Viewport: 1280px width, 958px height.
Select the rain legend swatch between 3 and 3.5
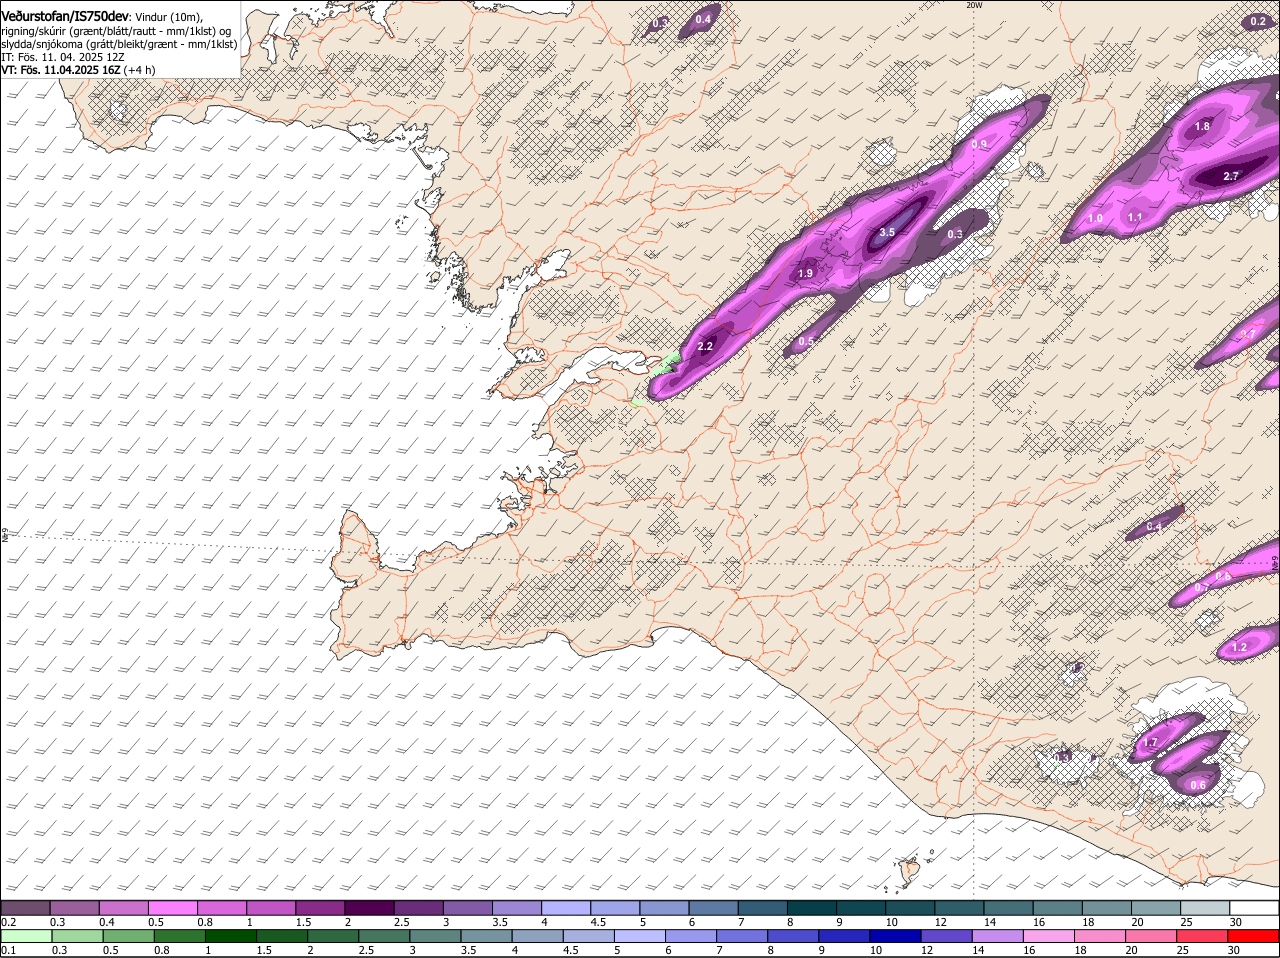tap(434, 936)
